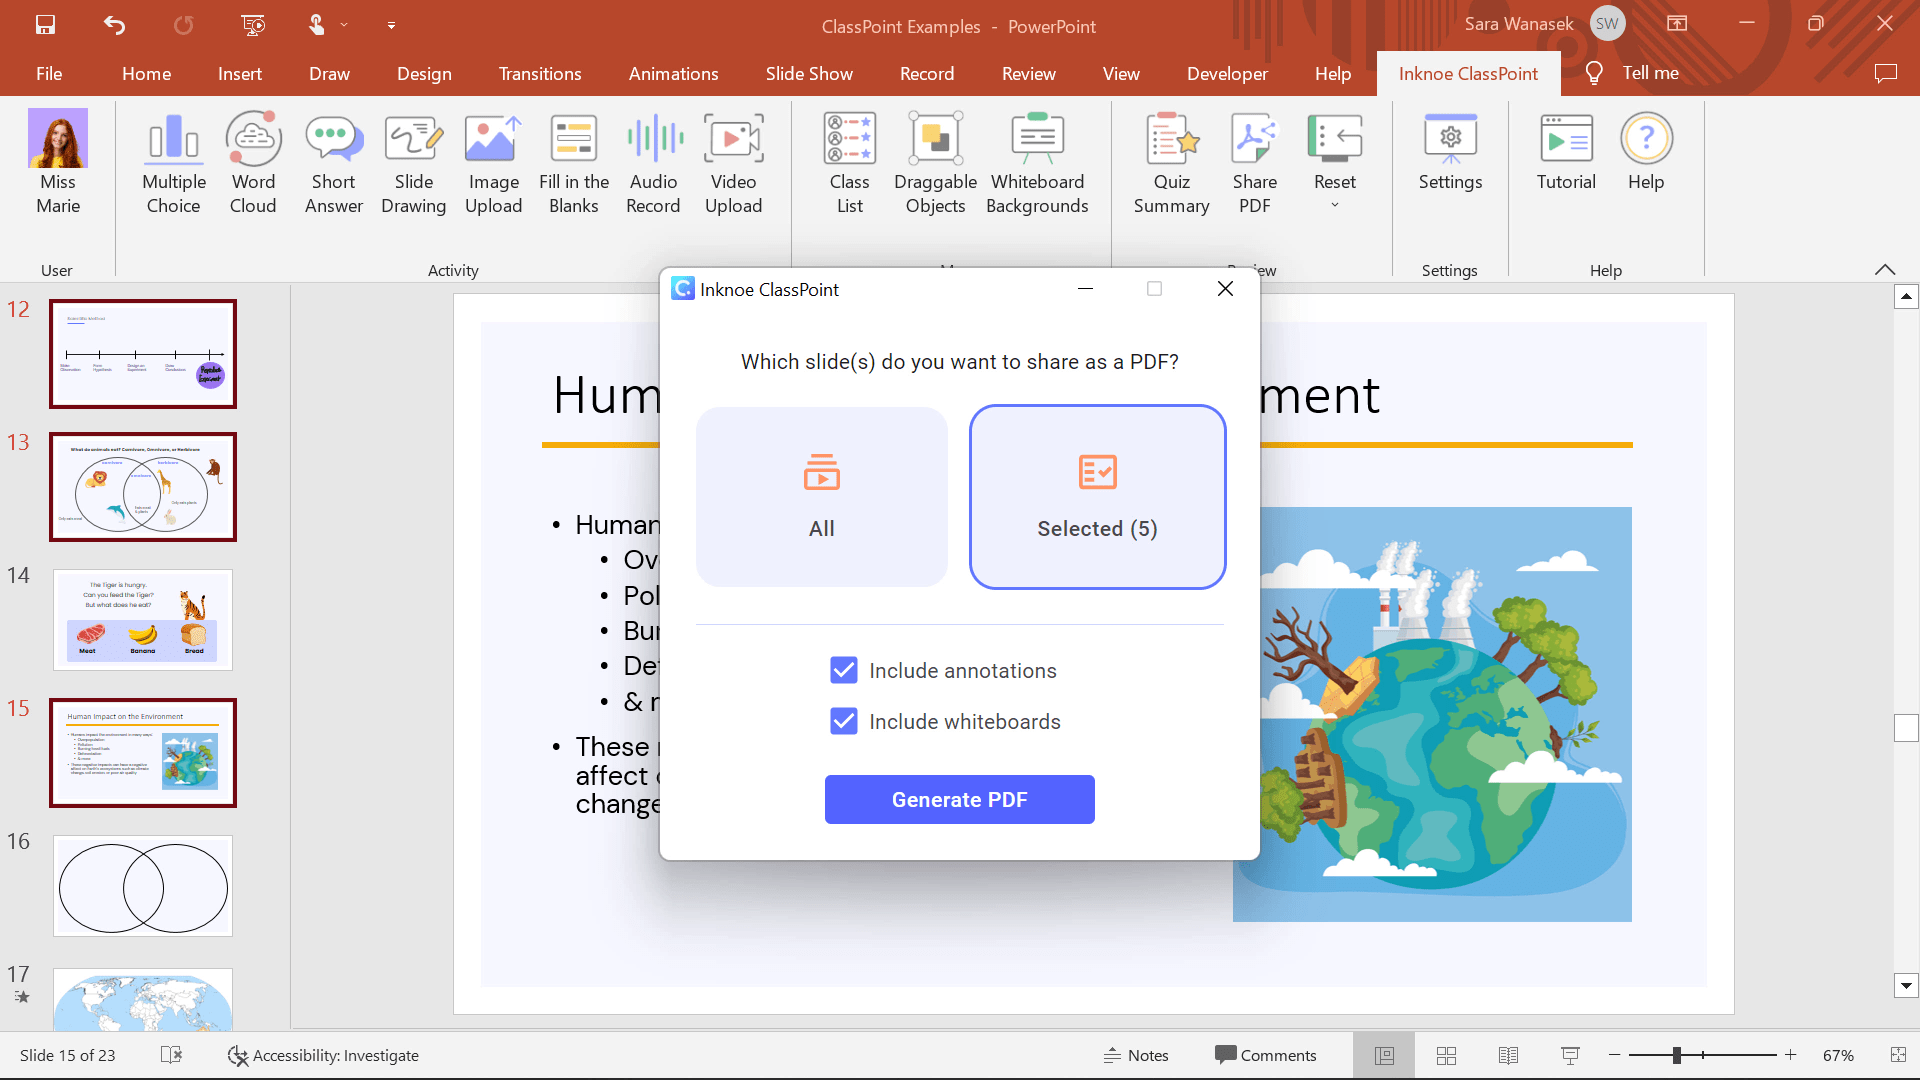Screen dimensions: 1920x1080
Task: Click the Animations menu tab
Action: tap(673, 73)
